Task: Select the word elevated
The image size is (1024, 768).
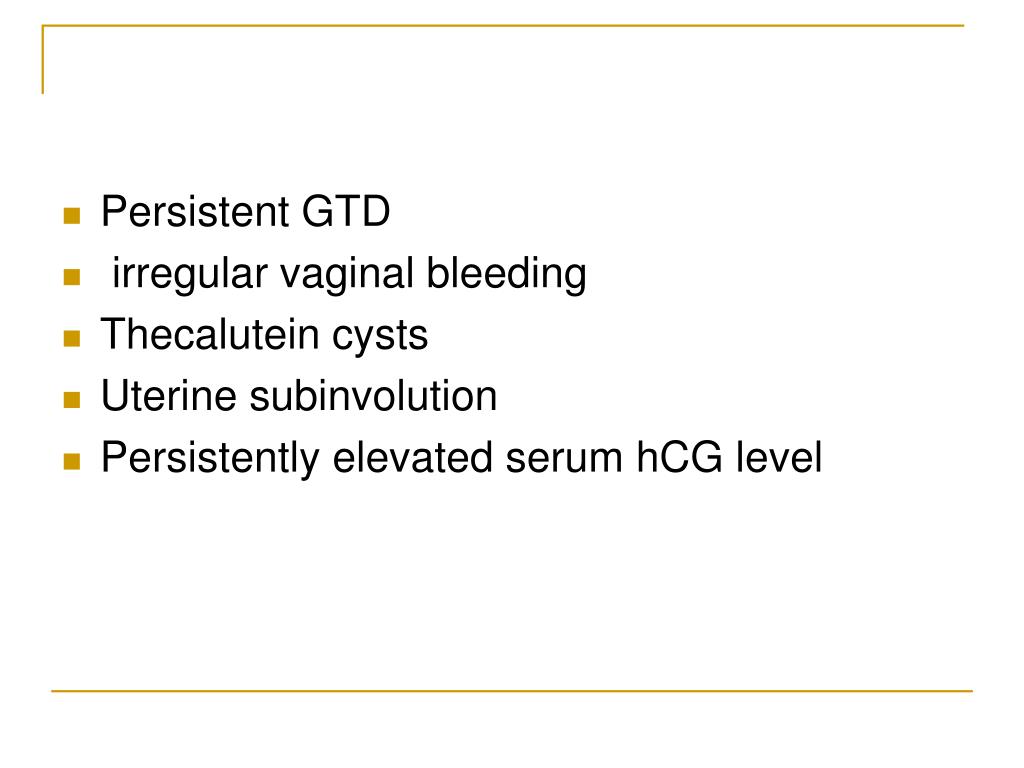Action: point(413,458)
